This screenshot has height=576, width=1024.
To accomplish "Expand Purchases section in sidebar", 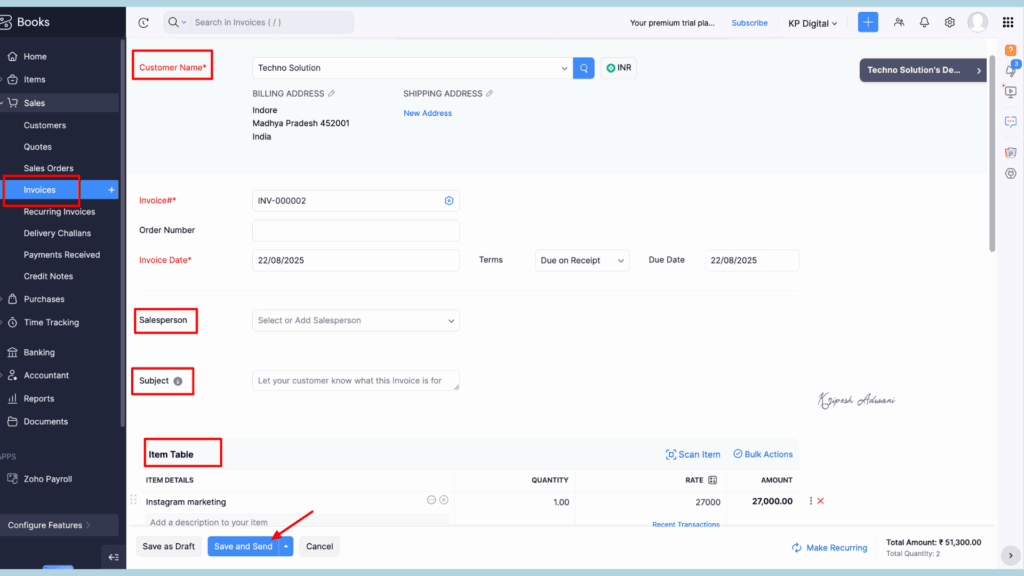I will coord(44,299).
